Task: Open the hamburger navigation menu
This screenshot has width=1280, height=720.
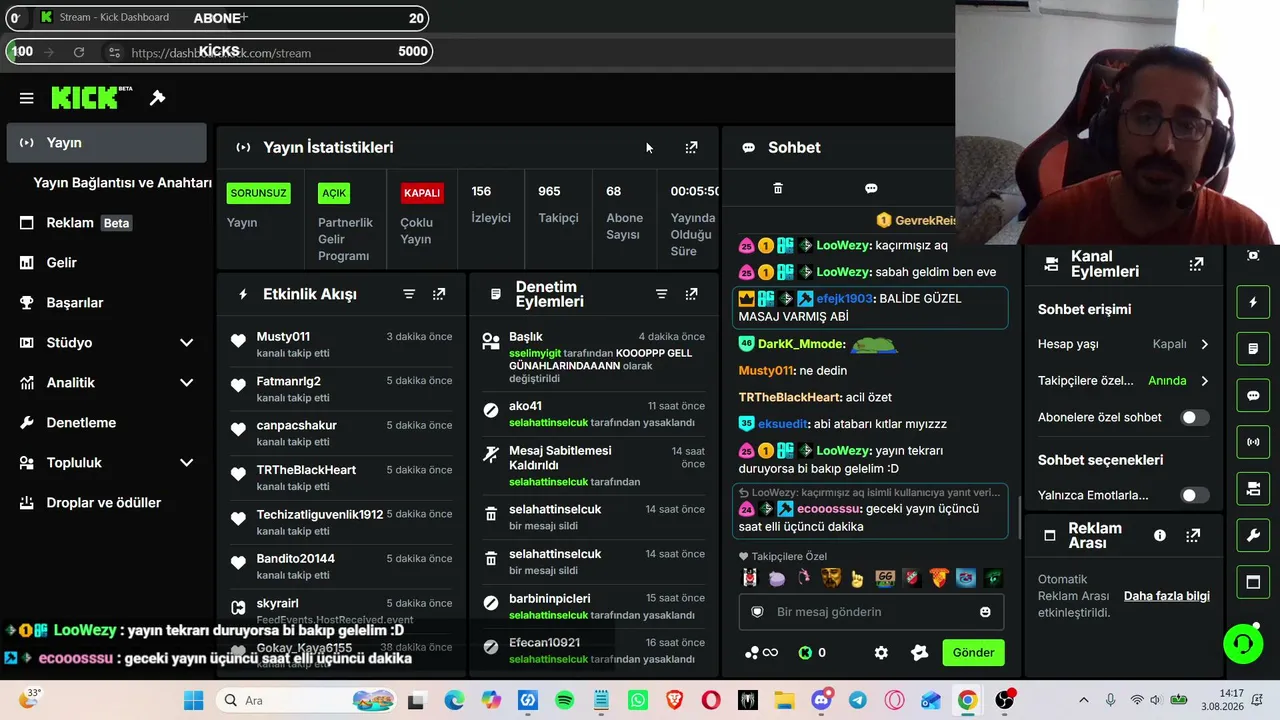Action: [x=27, y=98]
